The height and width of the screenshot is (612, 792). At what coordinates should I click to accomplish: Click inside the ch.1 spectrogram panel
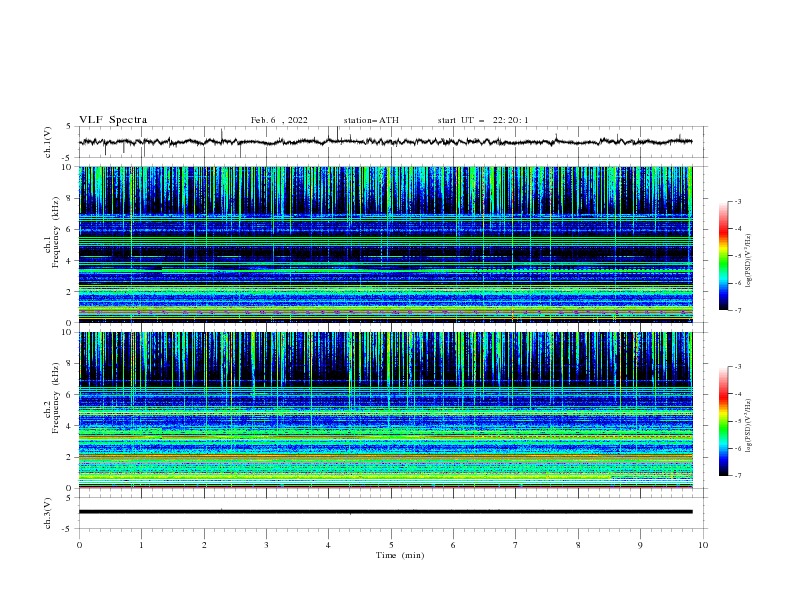(385, 244)
